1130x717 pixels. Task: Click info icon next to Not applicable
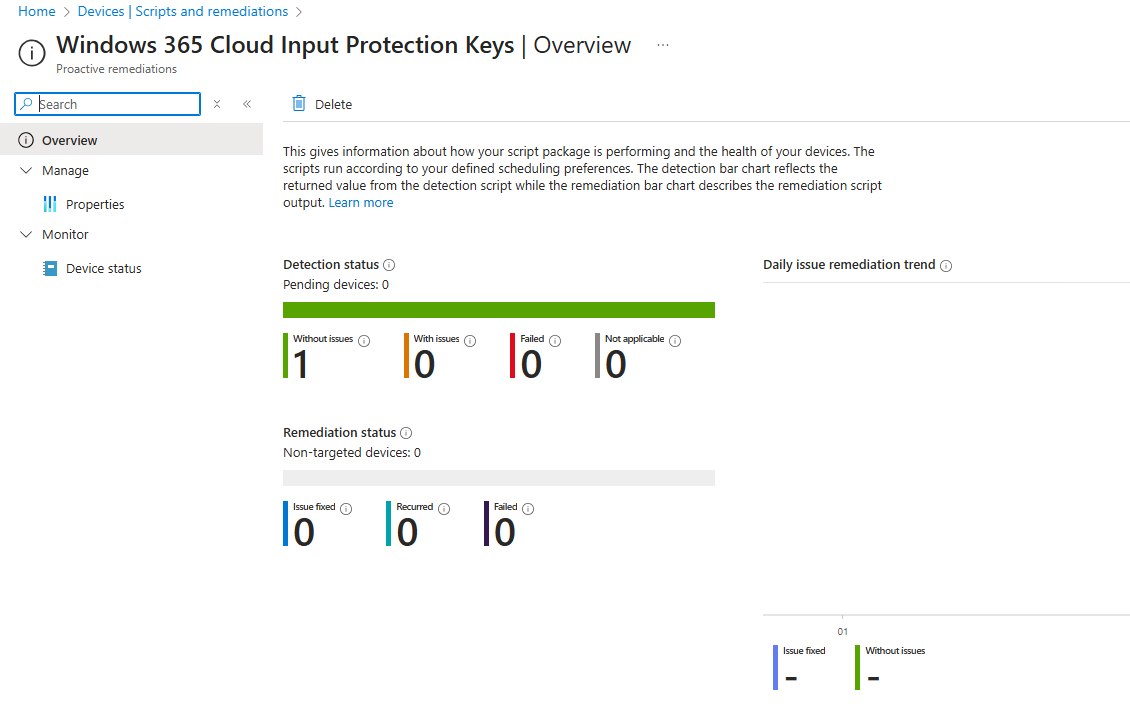click(675, 341)
